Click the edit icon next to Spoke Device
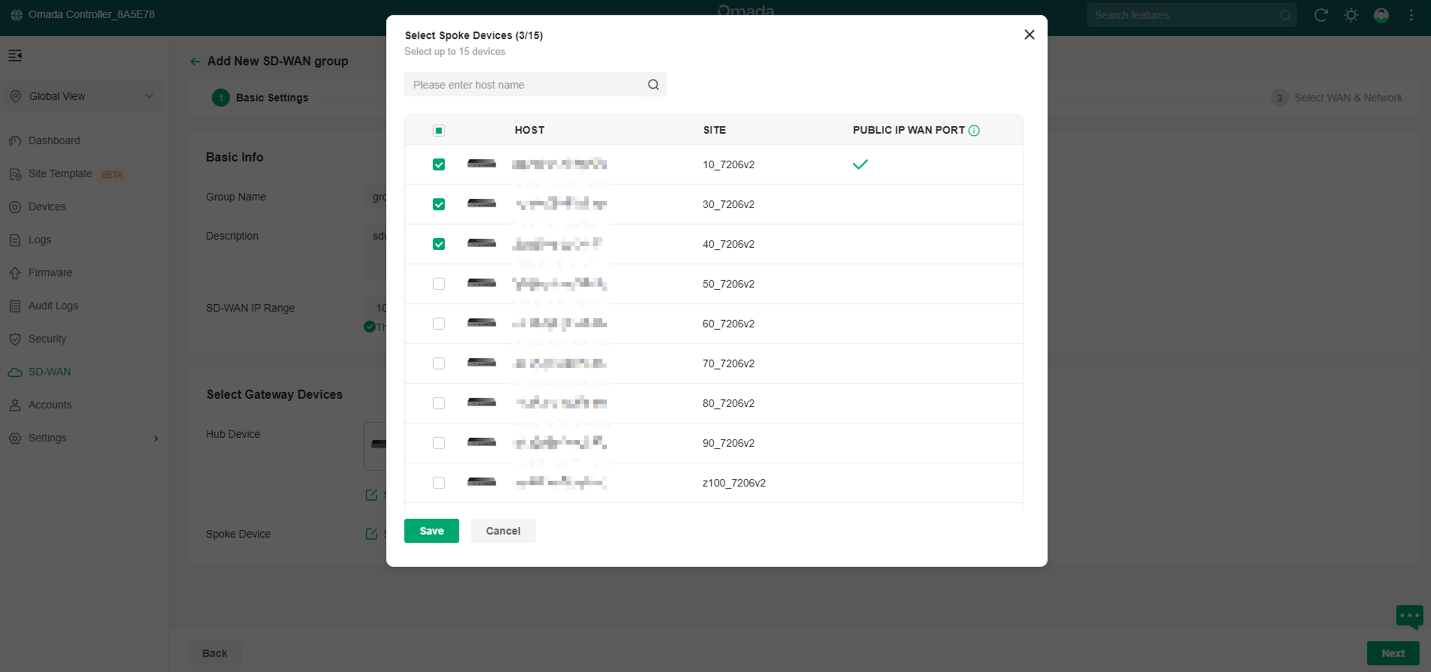The width and height of the screenshot is (1431, 672). [371, 534]
